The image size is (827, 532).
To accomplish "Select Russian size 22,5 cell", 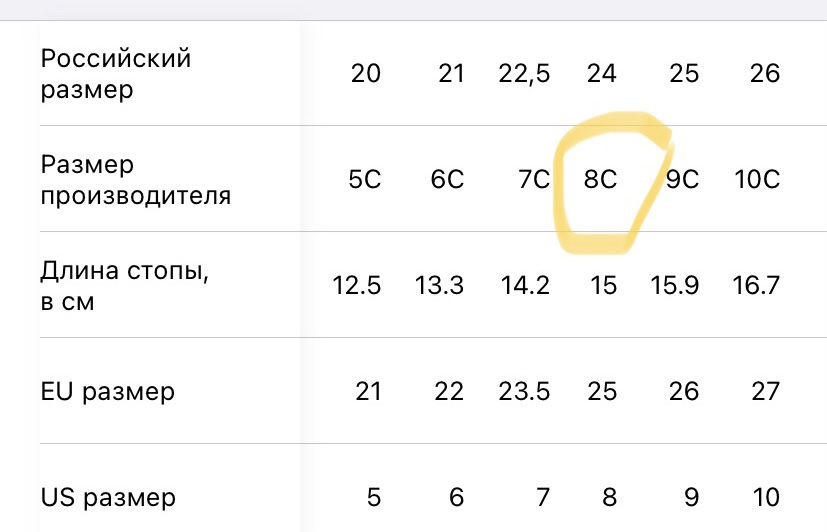I will (524, 73).
